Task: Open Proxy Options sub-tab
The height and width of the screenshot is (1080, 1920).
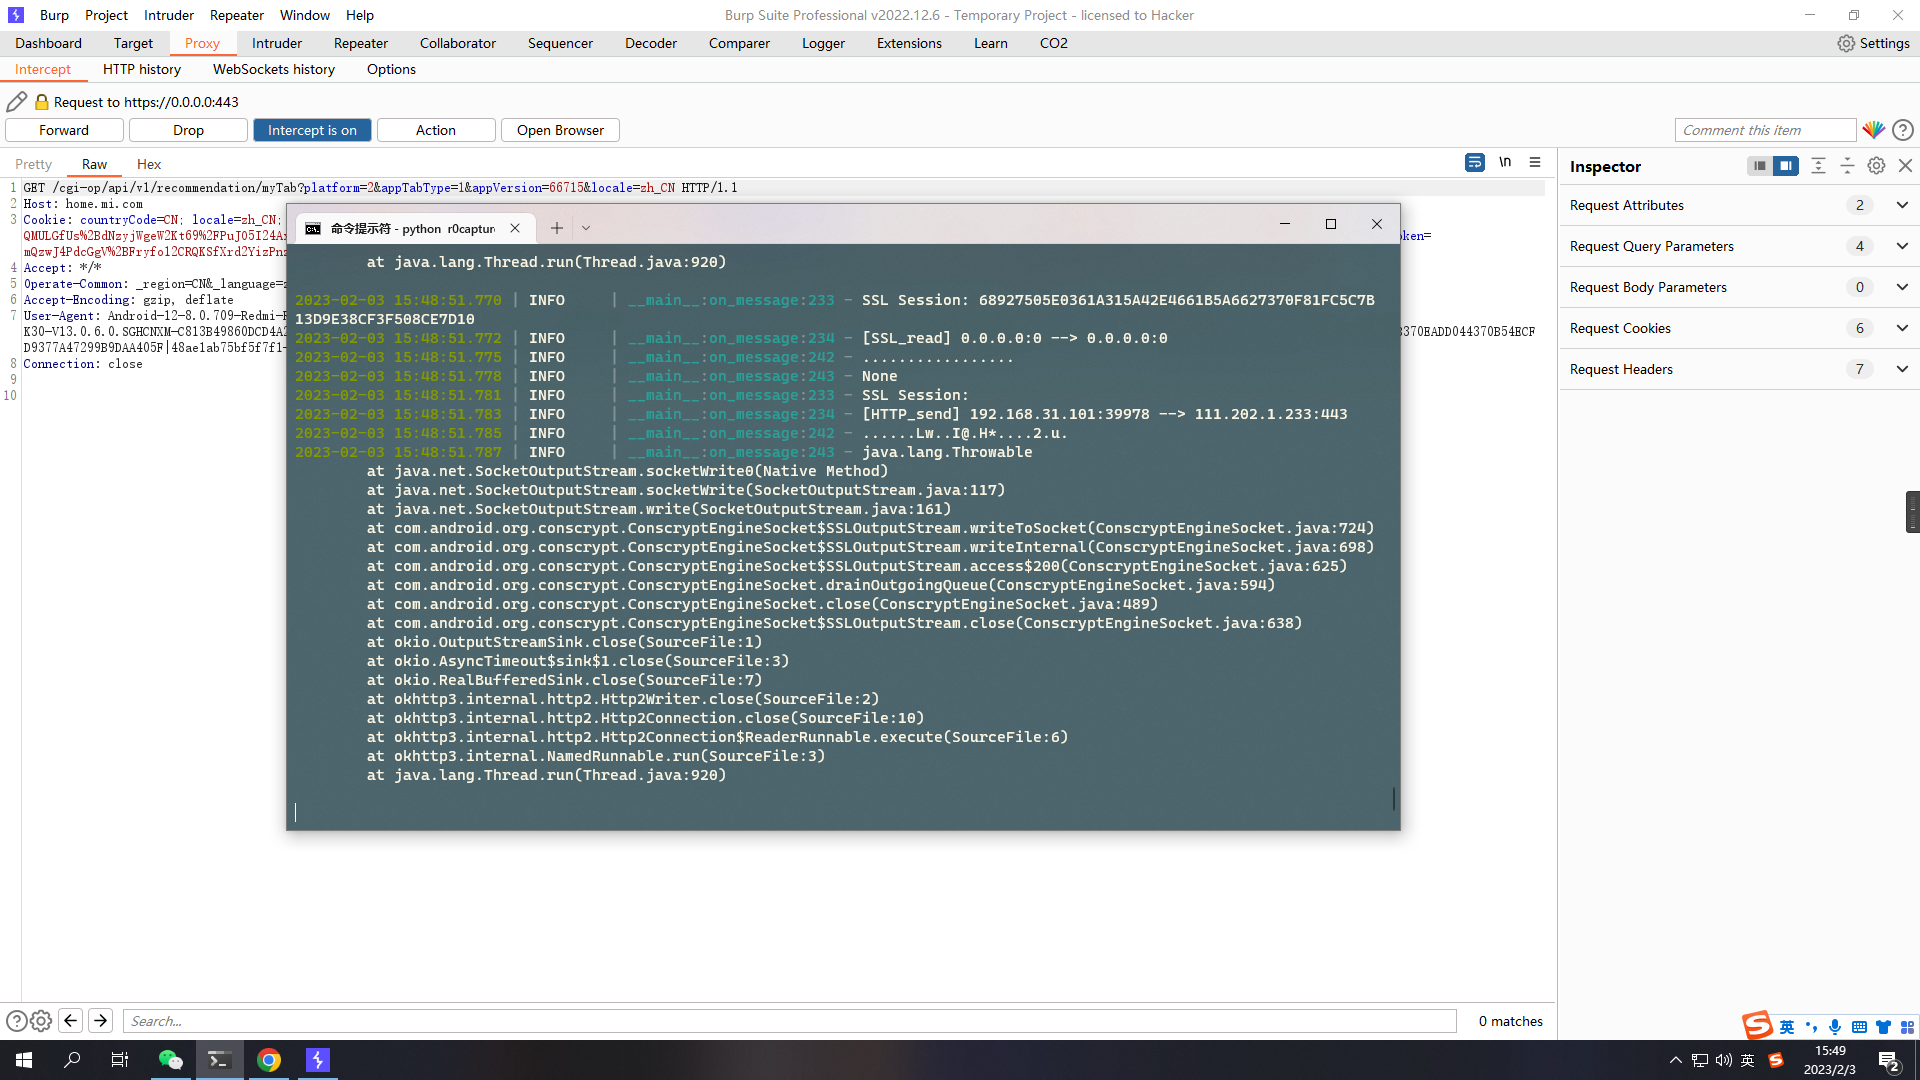Action: click(391, 69)
